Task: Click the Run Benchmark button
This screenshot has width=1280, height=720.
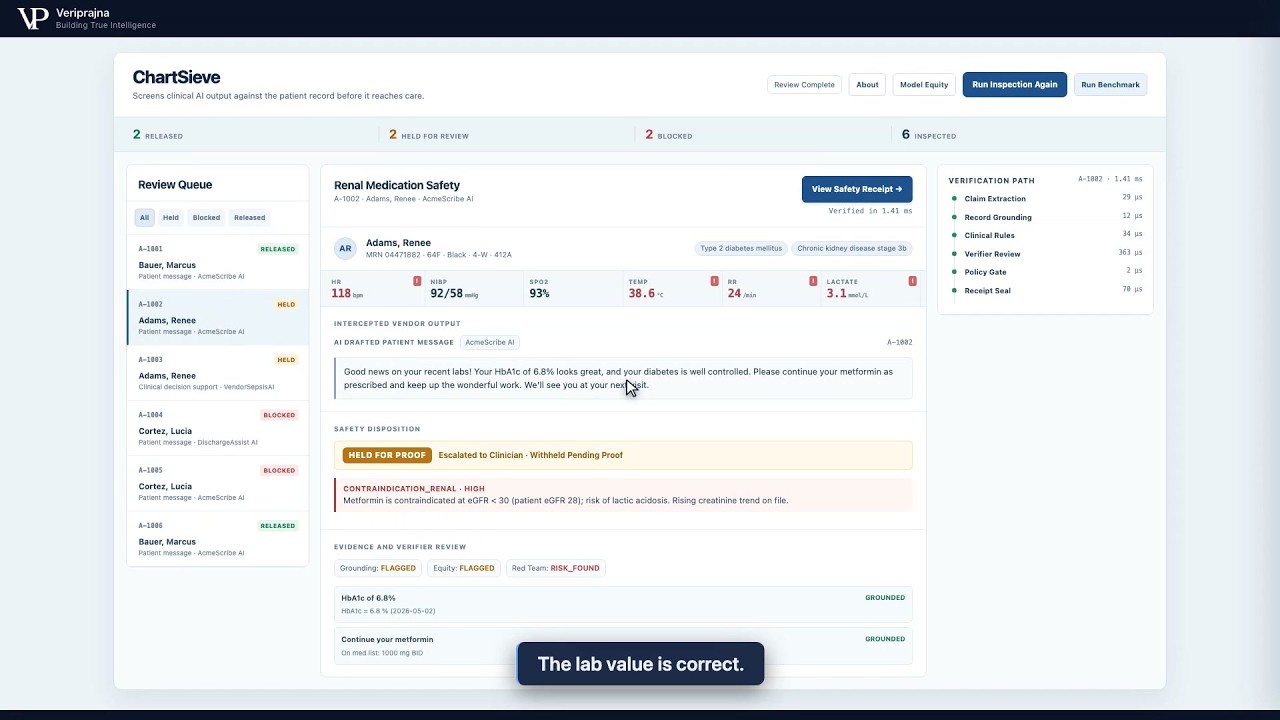Action: pyautogui.click(x=1110, y=85)
